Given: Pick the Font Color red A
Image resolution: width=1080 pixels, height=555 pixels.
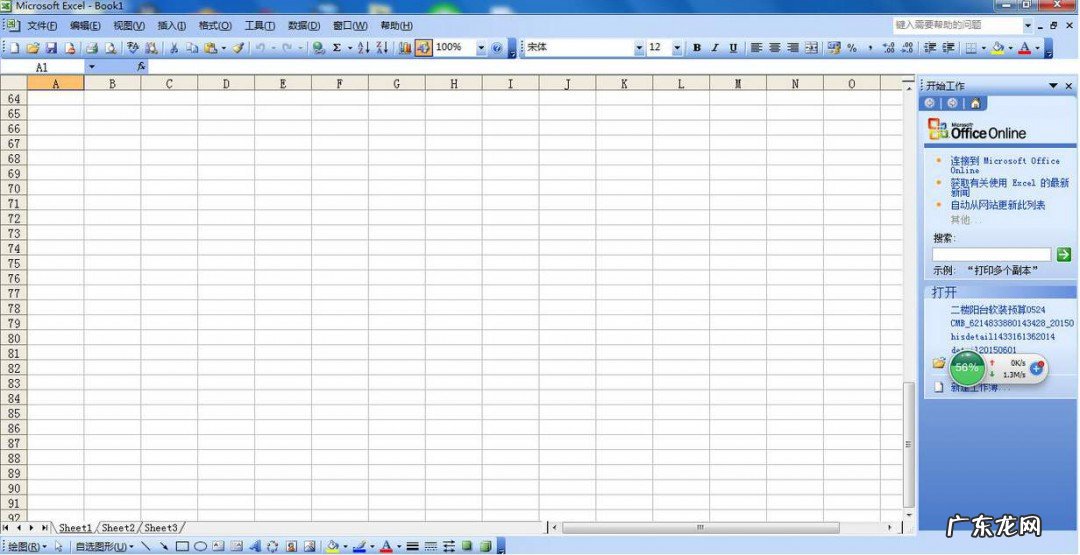Looking at the screenshot, I should click(x=1025, y=48).
